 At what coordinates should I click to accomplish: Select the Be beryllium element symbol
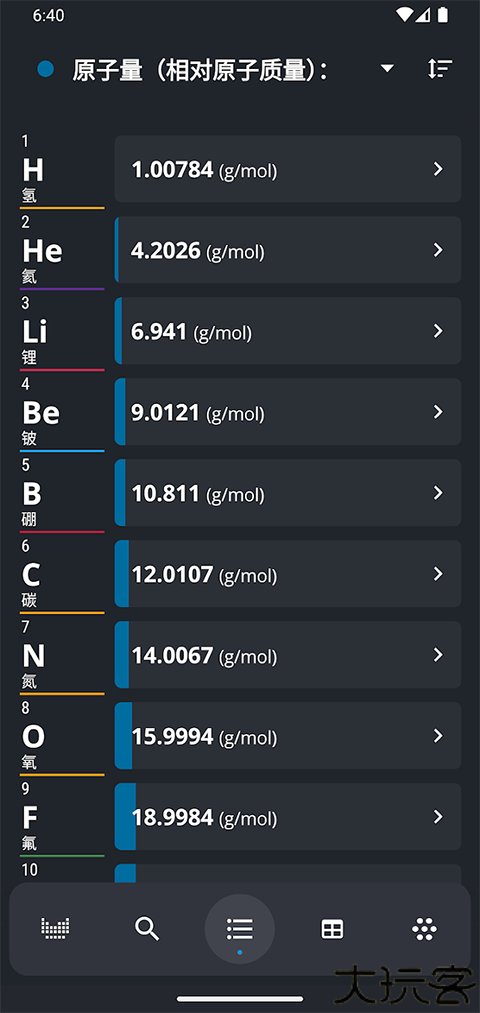pyautogui.click(x=41, y=413)
